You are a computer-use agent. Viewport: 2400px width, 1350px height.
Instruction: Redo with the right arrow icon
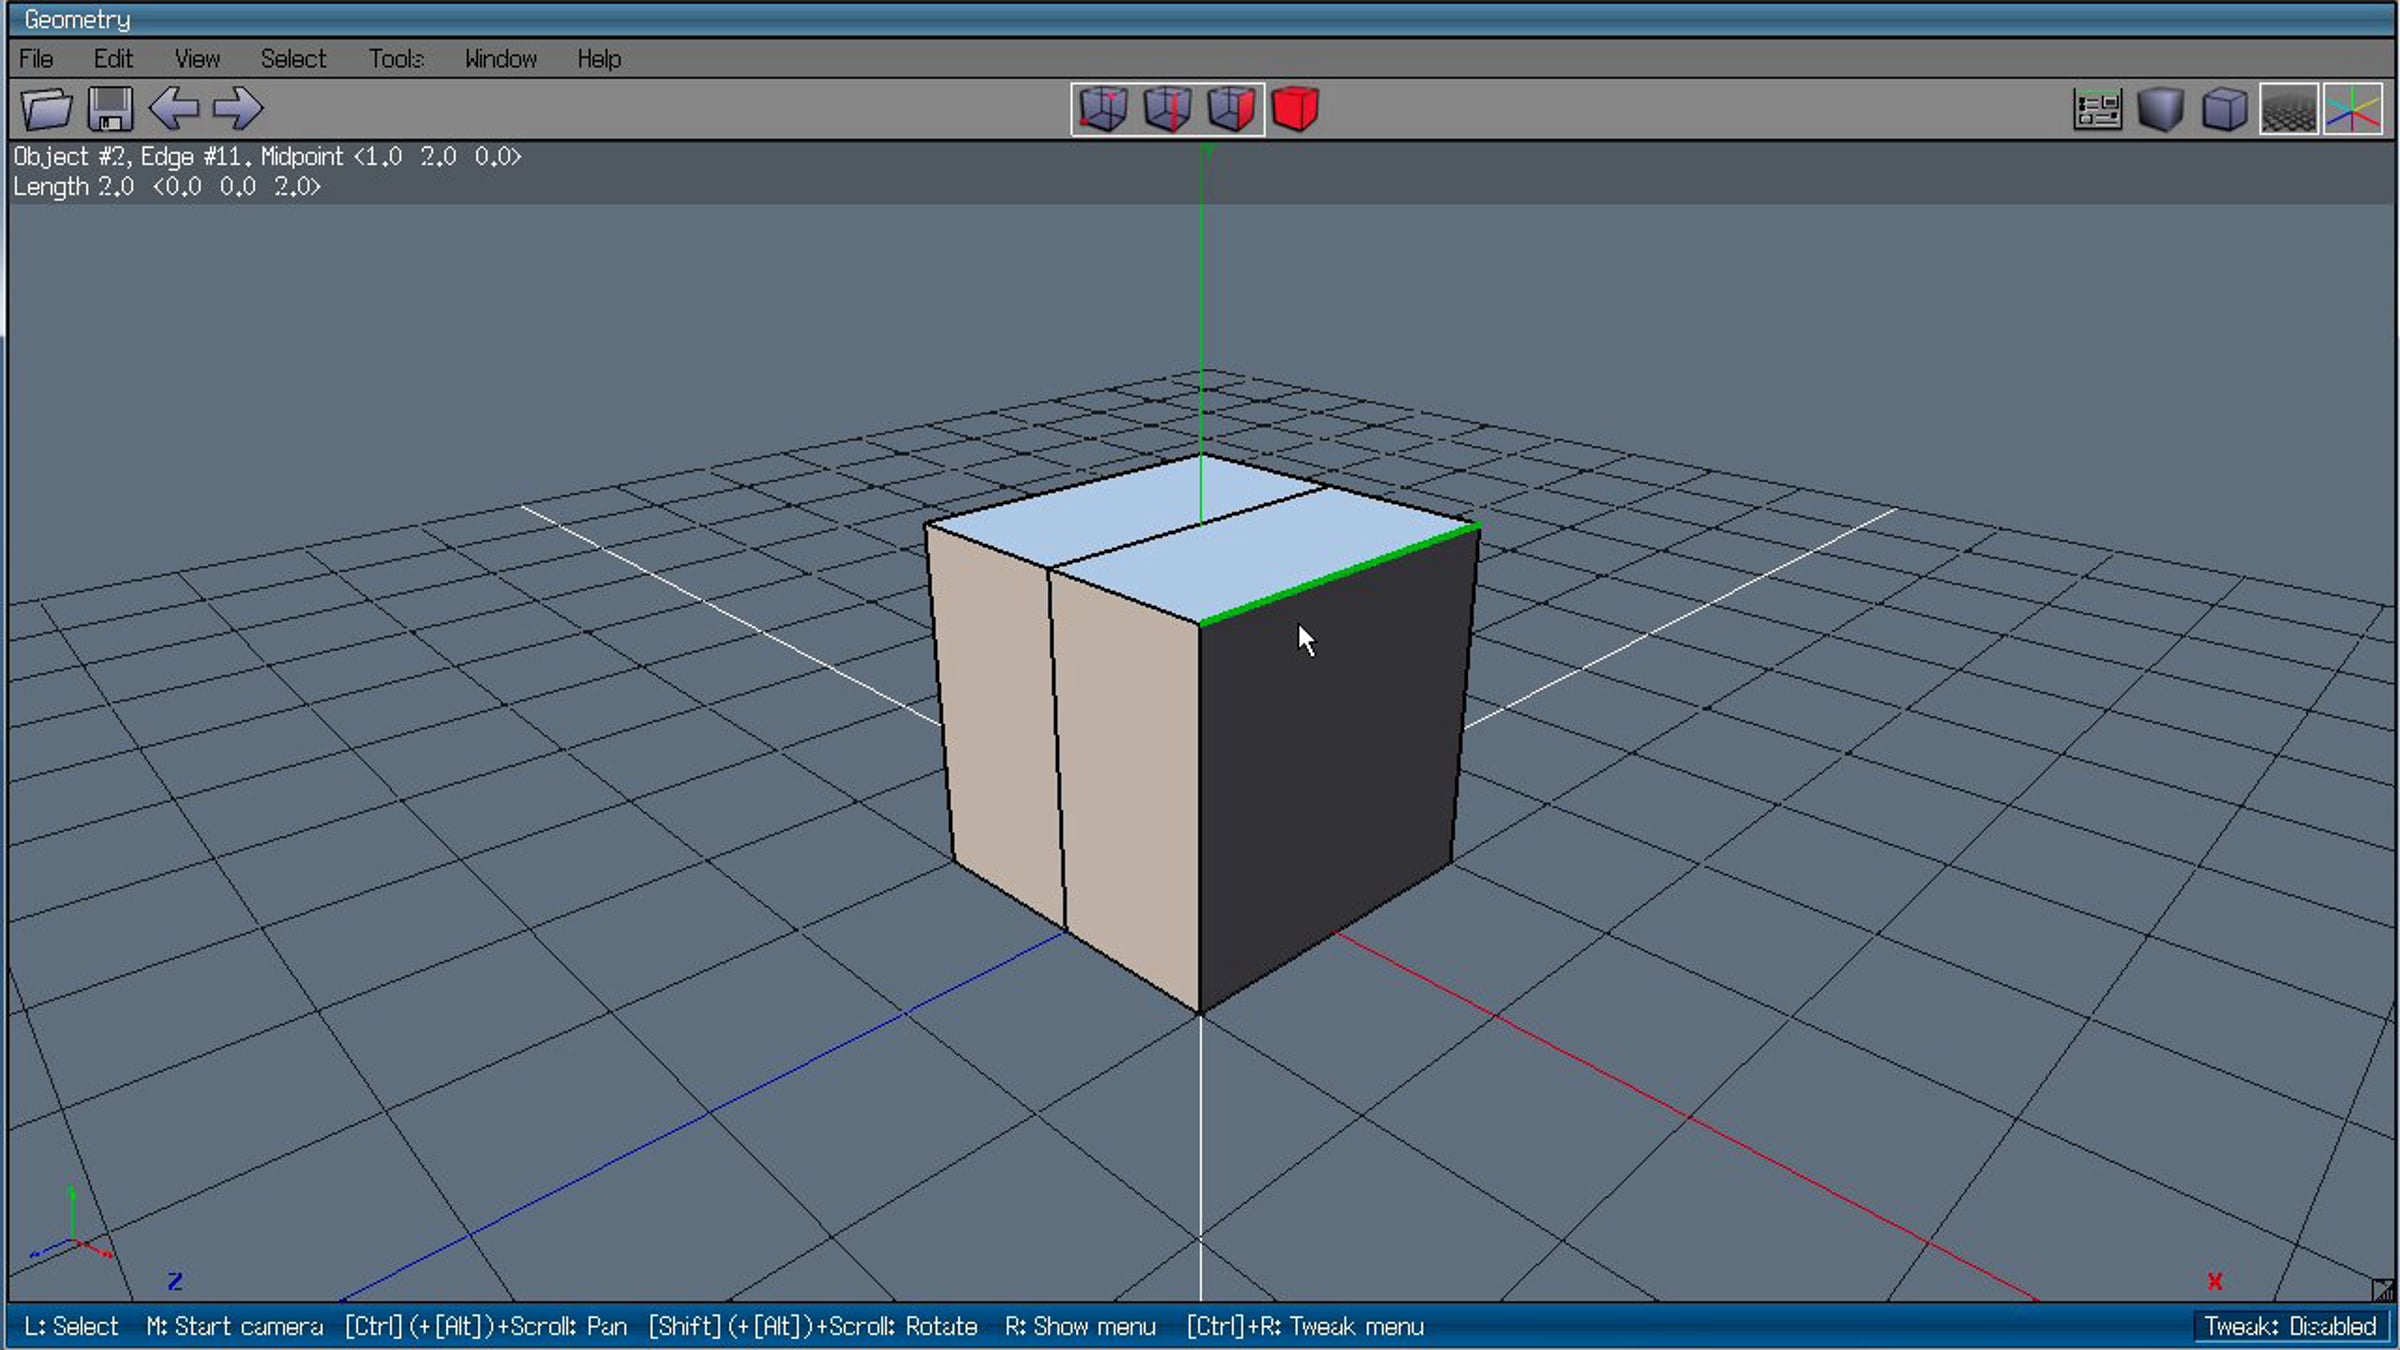tap(238, 109)
